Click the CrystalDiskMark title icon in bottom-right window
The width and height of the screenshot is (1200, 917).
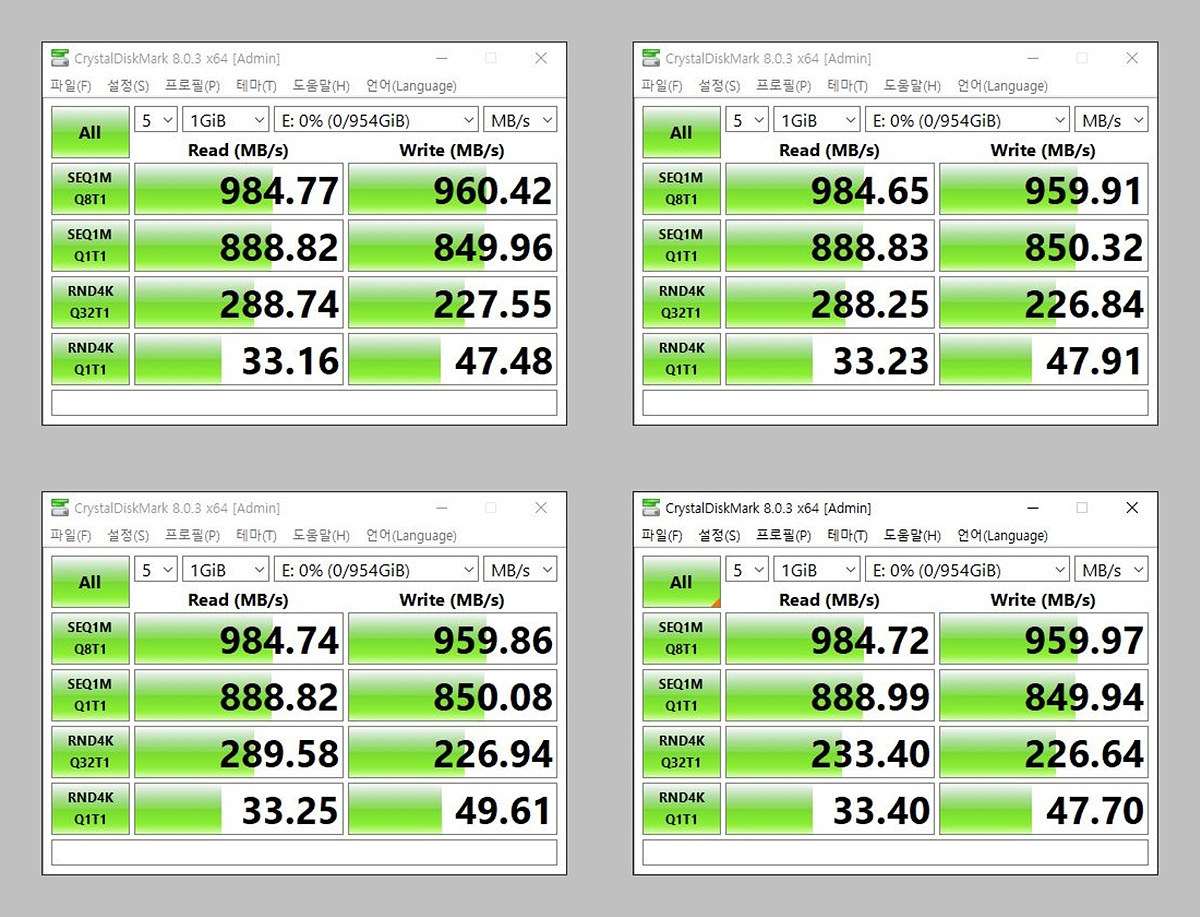tap(651, 508)
